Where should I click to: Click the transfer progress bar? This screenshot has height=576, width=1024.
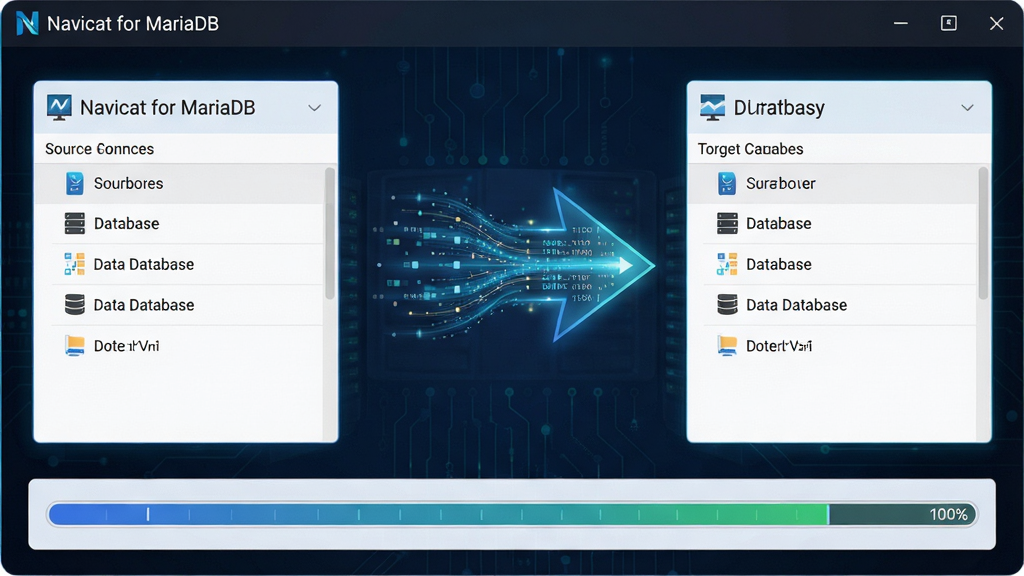tap(512, 515)
